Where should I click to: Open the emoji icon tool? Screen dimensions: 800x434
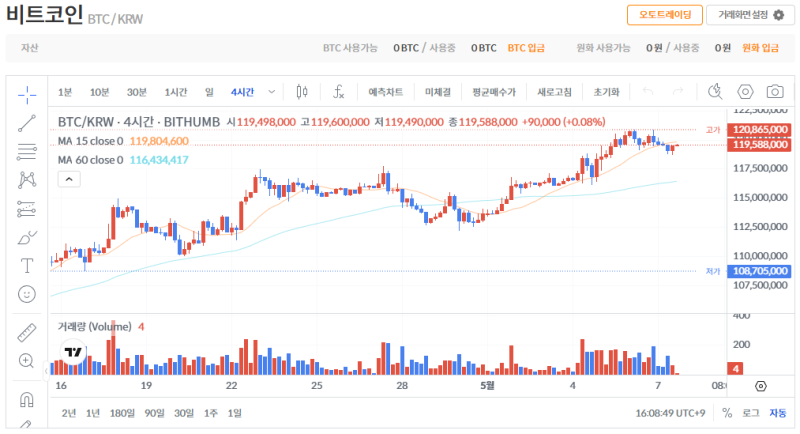click(27, 294)
